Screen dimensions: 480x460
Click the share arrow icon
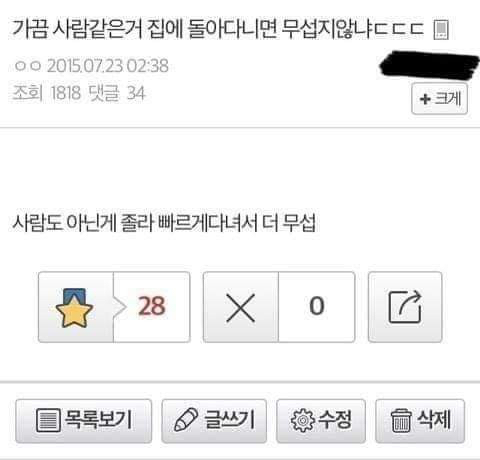pos(405,307)
